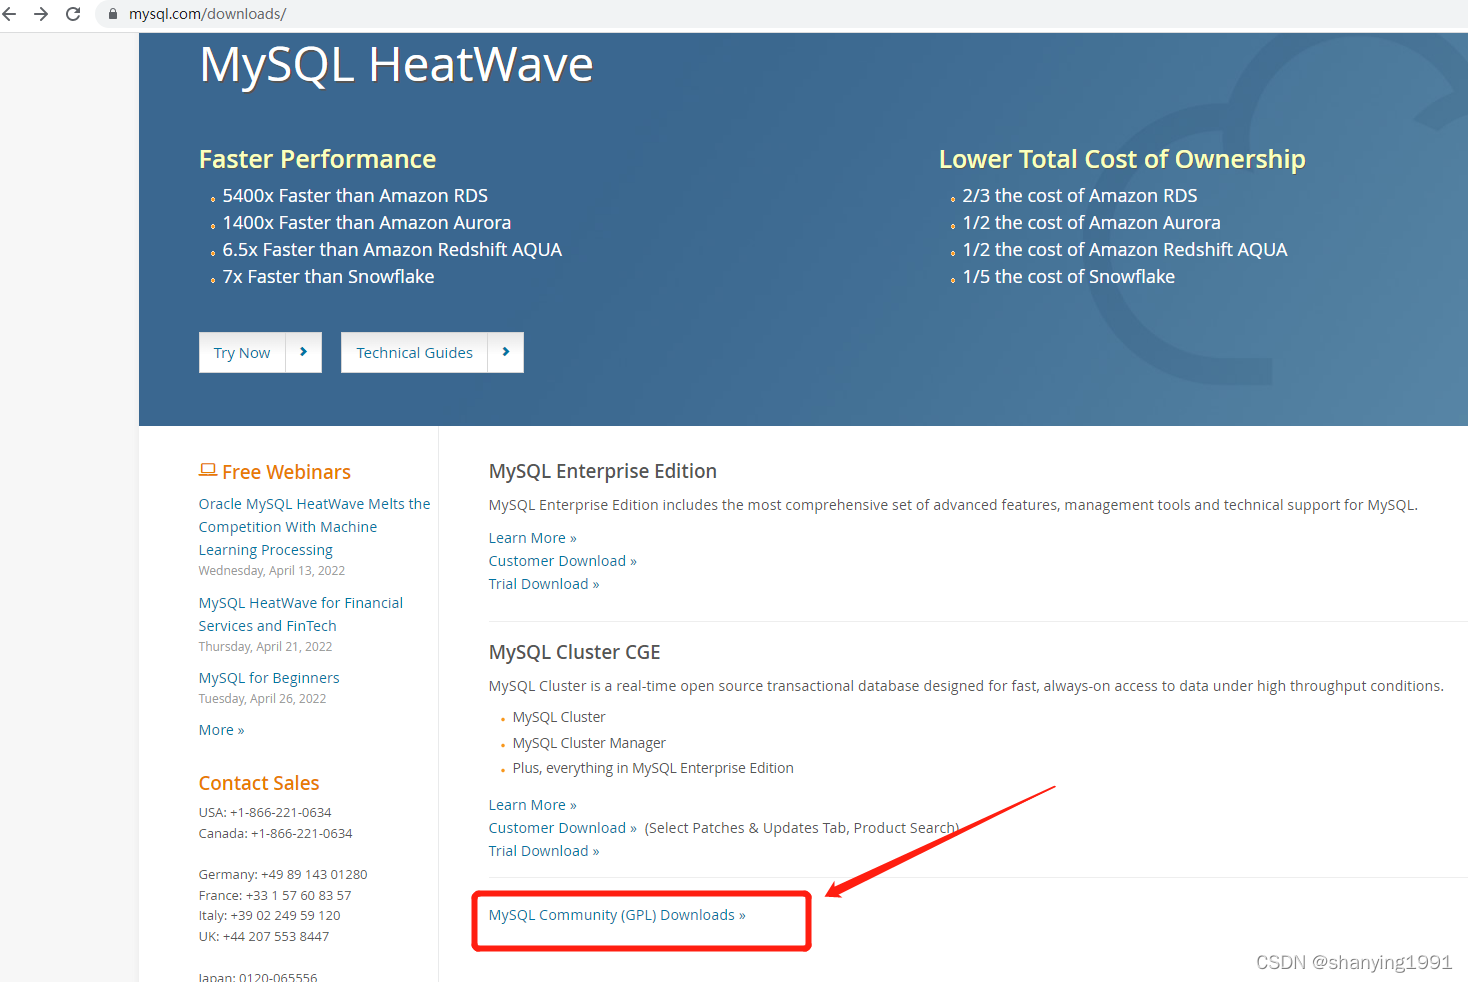
Task: Click '6.5x Faster than Amazon Redshift AQUA'
Action: click(x=392, y=250)
